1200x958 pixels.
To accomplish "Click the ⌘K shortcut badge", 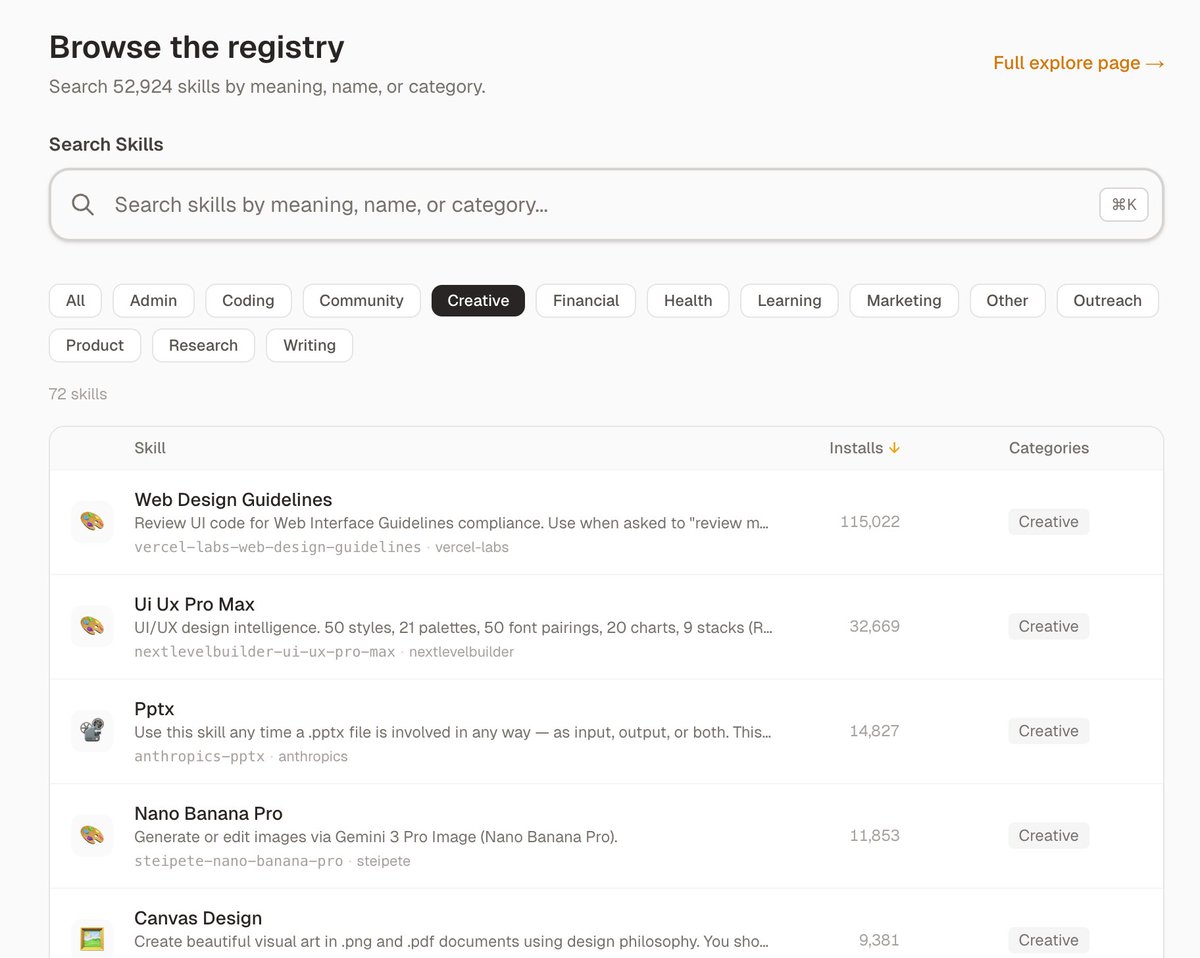I will tap(1124, 205).
